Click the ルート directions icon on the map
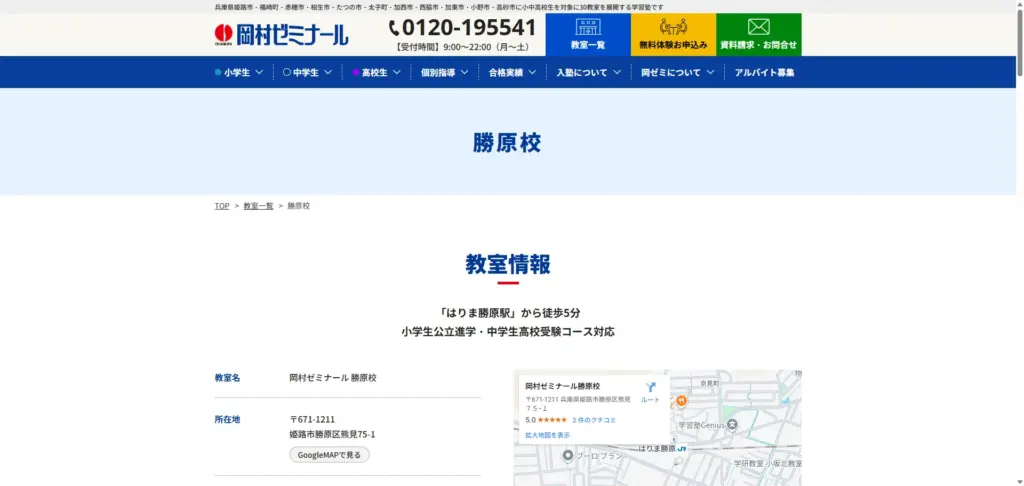 click(650, 387)
